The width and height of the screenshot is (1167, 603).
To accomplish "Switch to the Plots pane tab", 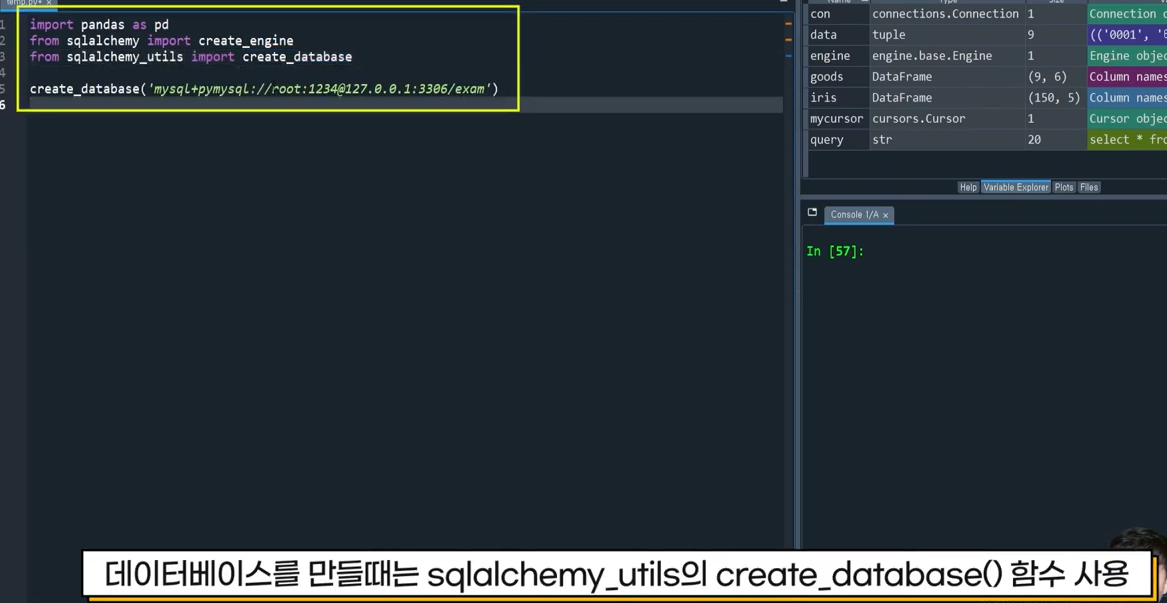I will coord(1064,188).
